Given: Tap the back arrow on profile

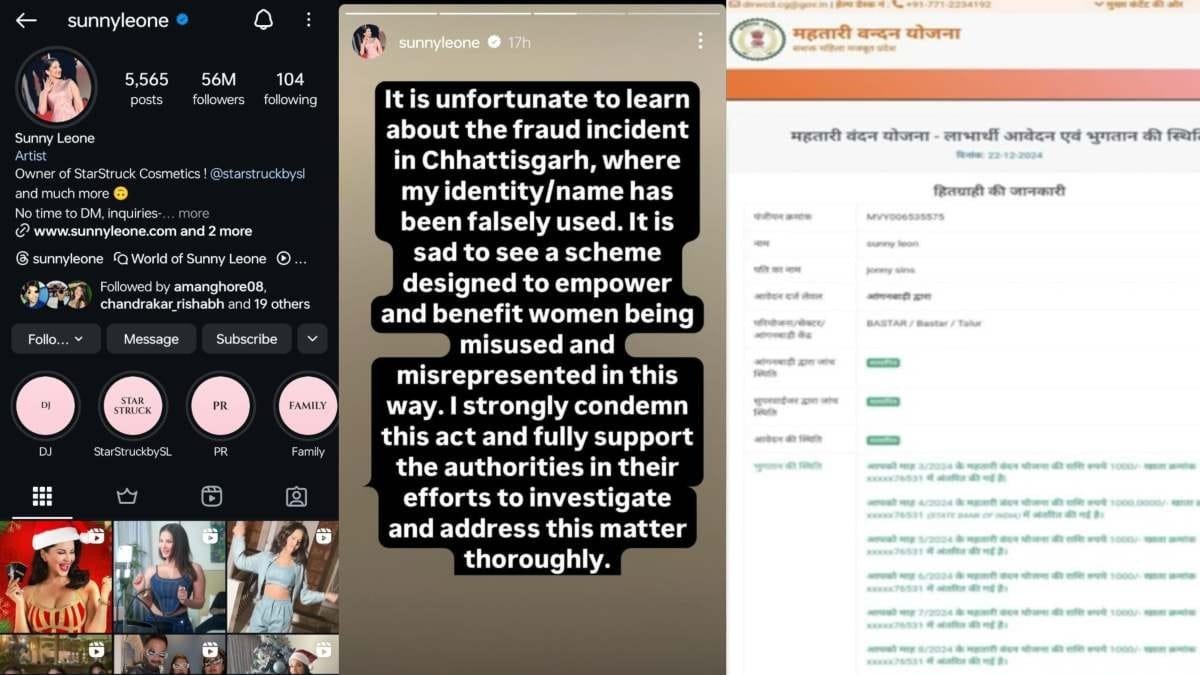Looking at the screenshot, I should coord(26,21).
